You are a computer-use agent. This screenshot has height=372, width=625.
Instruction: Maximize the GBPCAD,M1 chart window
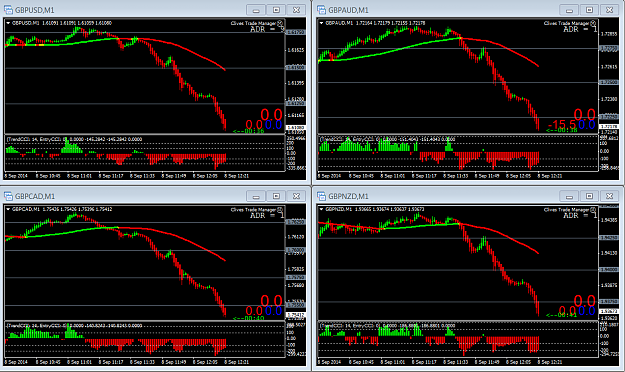point(276,196)
